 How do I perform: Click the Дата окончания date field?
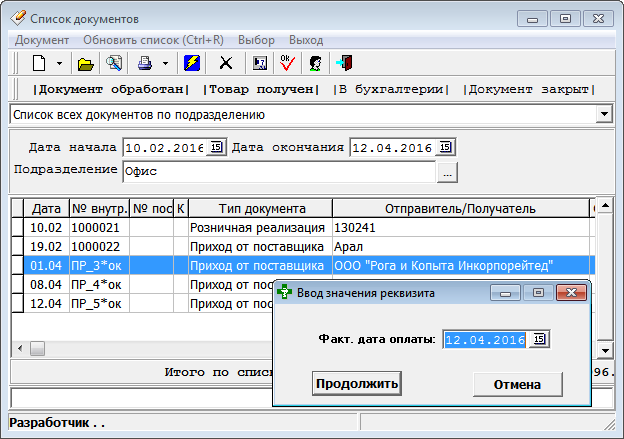point(392,148)
